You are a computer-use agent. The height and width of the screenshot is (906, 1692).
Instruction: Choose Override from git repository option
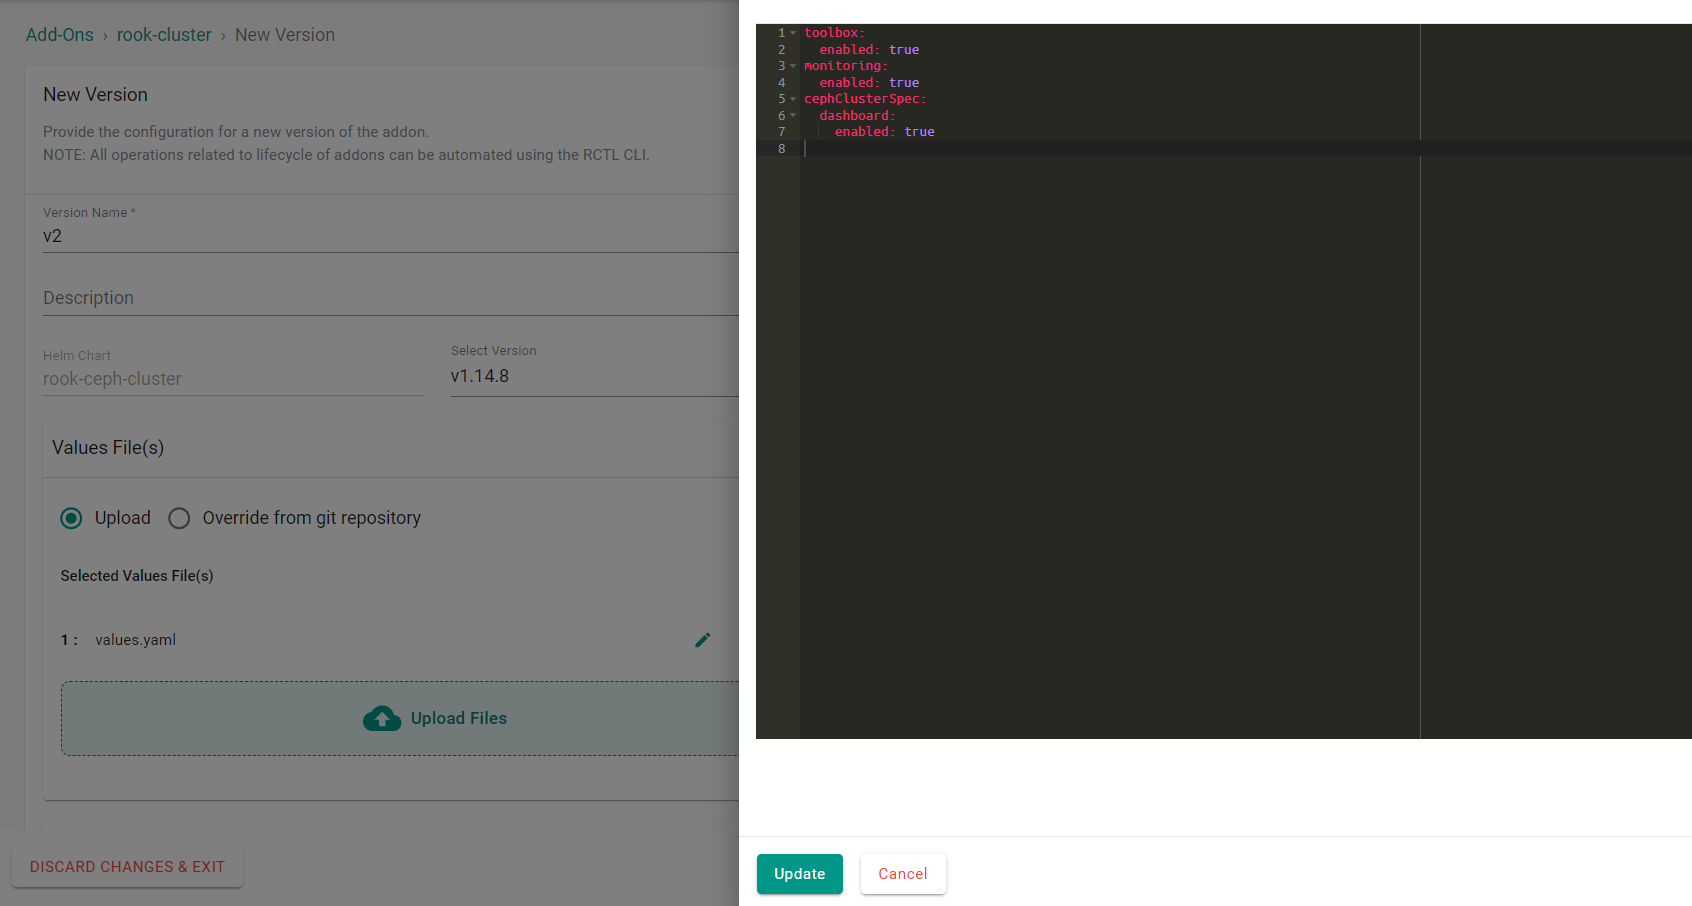click(179, 518)
